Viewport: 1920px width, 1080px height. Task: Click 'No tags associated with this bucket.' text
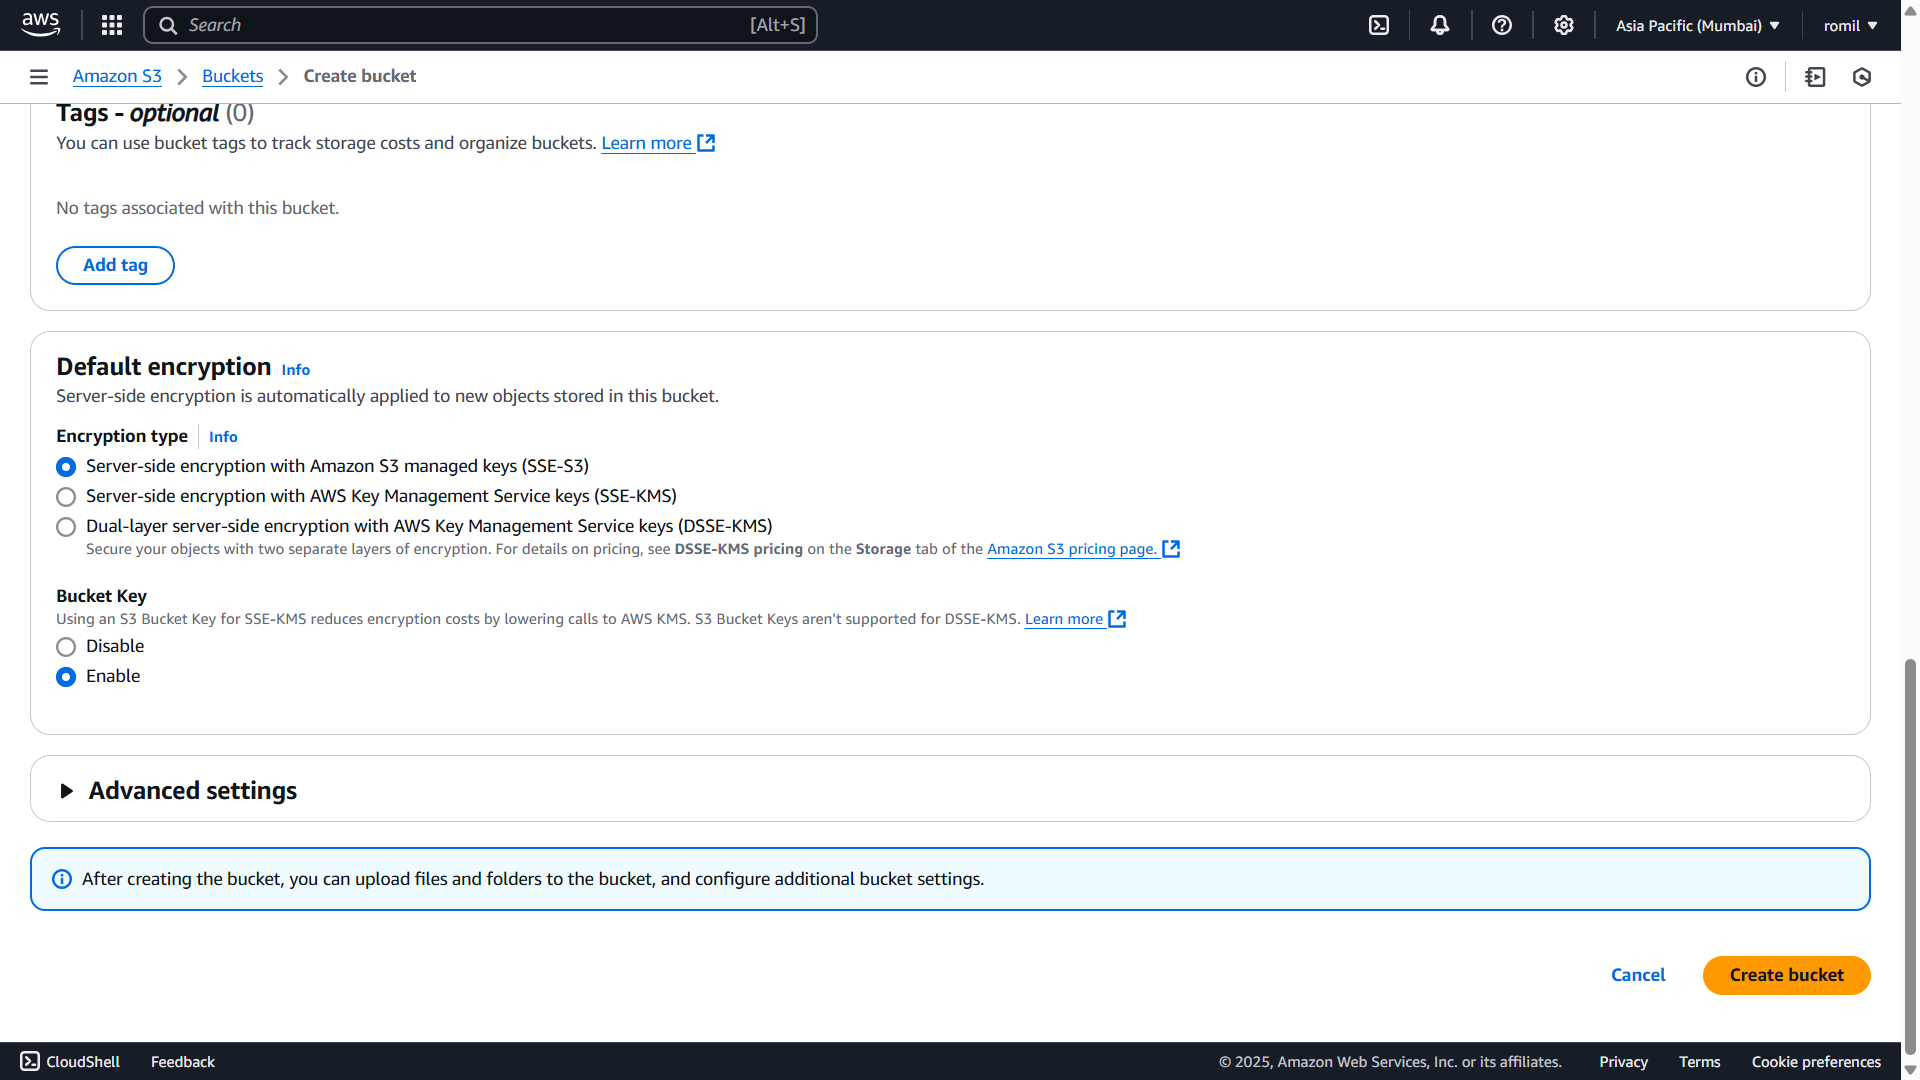coord(198,208)
